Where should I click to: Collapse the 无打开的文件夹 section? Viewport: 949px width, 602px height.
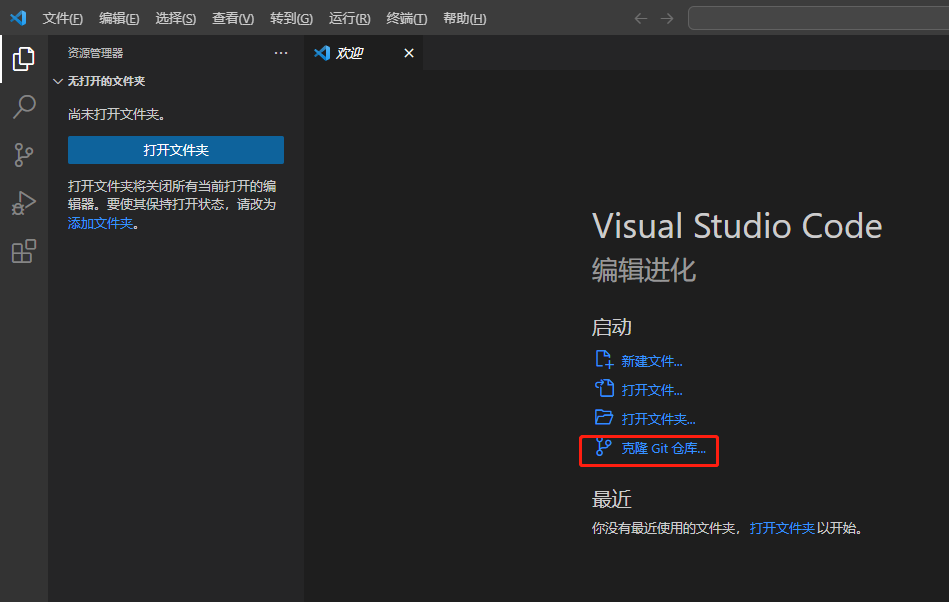pyautogui.click(x=58, y=81)
